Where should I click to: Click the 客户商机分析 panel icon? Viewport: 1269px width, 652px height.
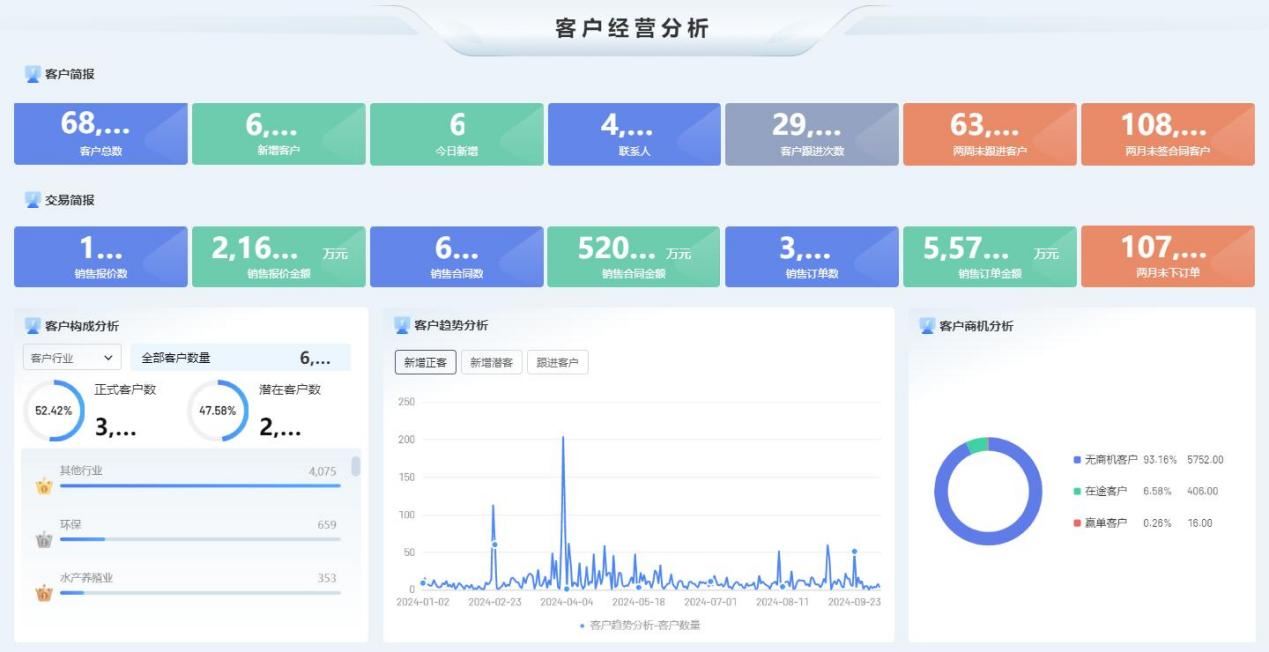click(x=927, y=326)
